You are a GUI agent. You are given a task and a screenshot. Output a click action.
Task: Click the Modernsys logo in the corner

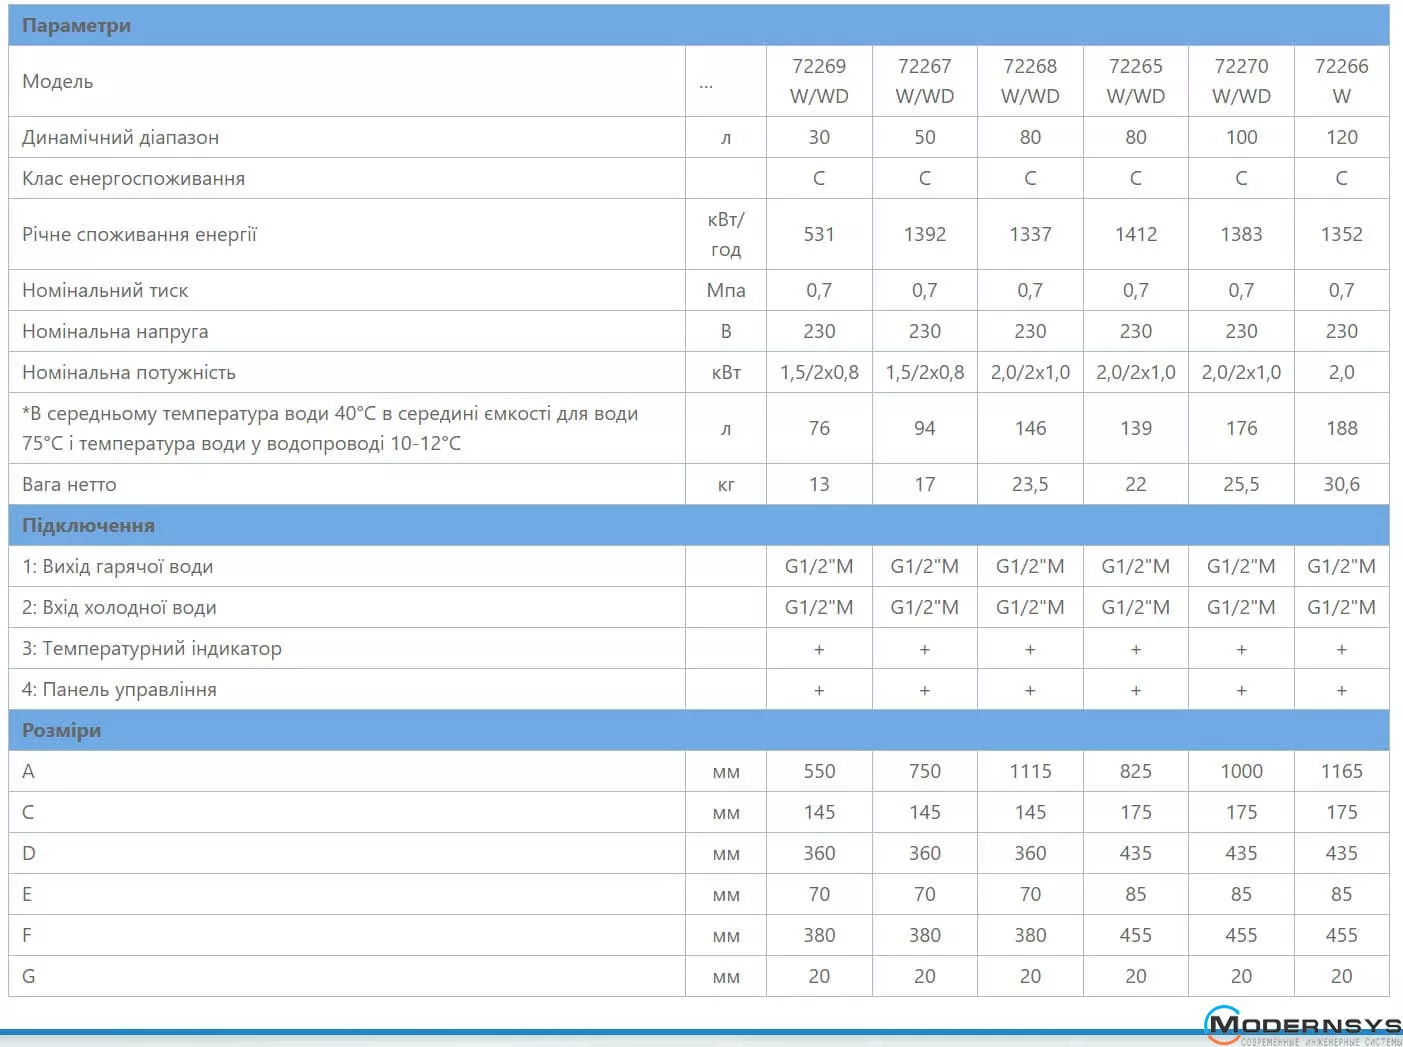pyautogui.click(x=1303, y=1026)
